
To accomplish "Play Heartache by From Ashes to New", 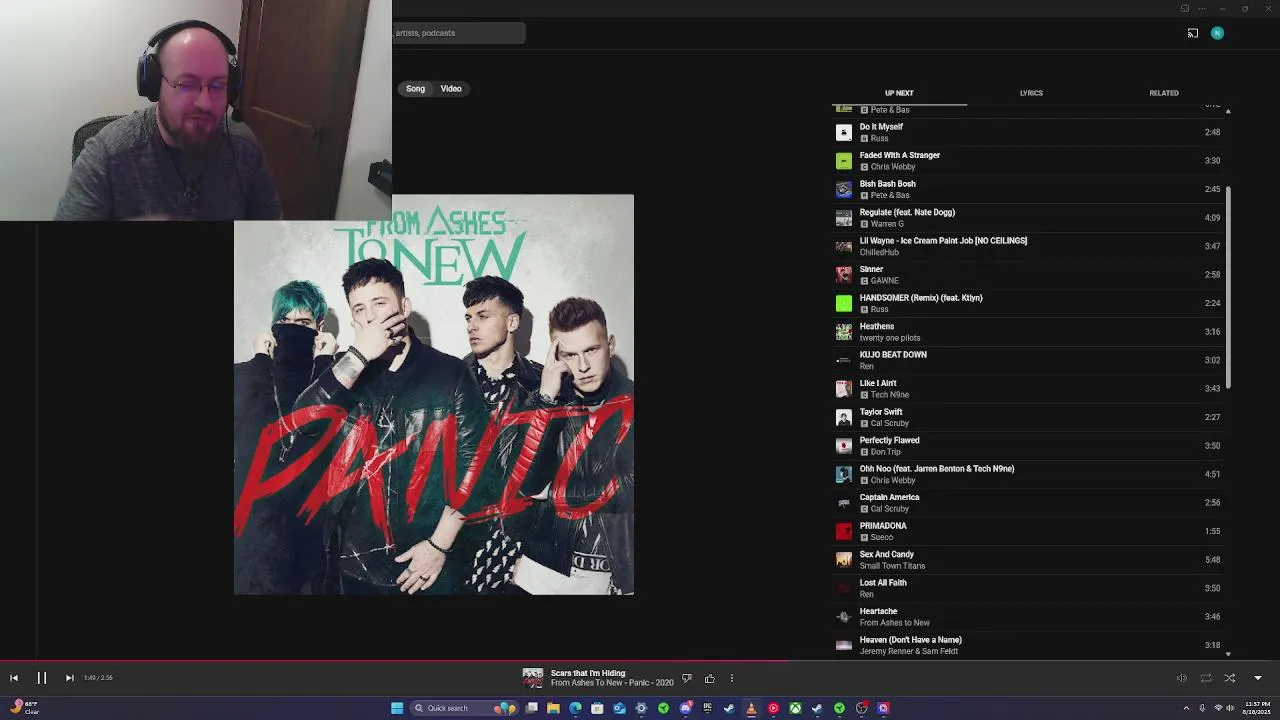I will [x=1028, y=617].
